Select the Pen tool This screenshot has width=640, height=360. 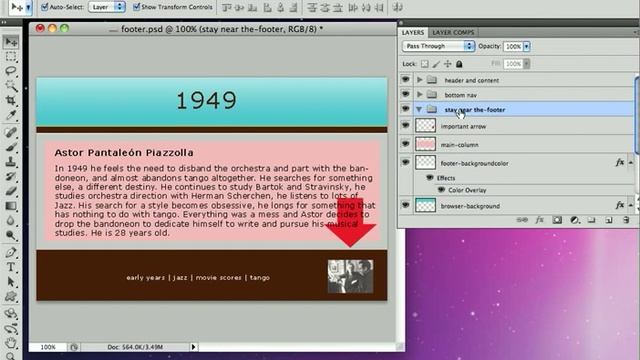click(x=11, y=252)
